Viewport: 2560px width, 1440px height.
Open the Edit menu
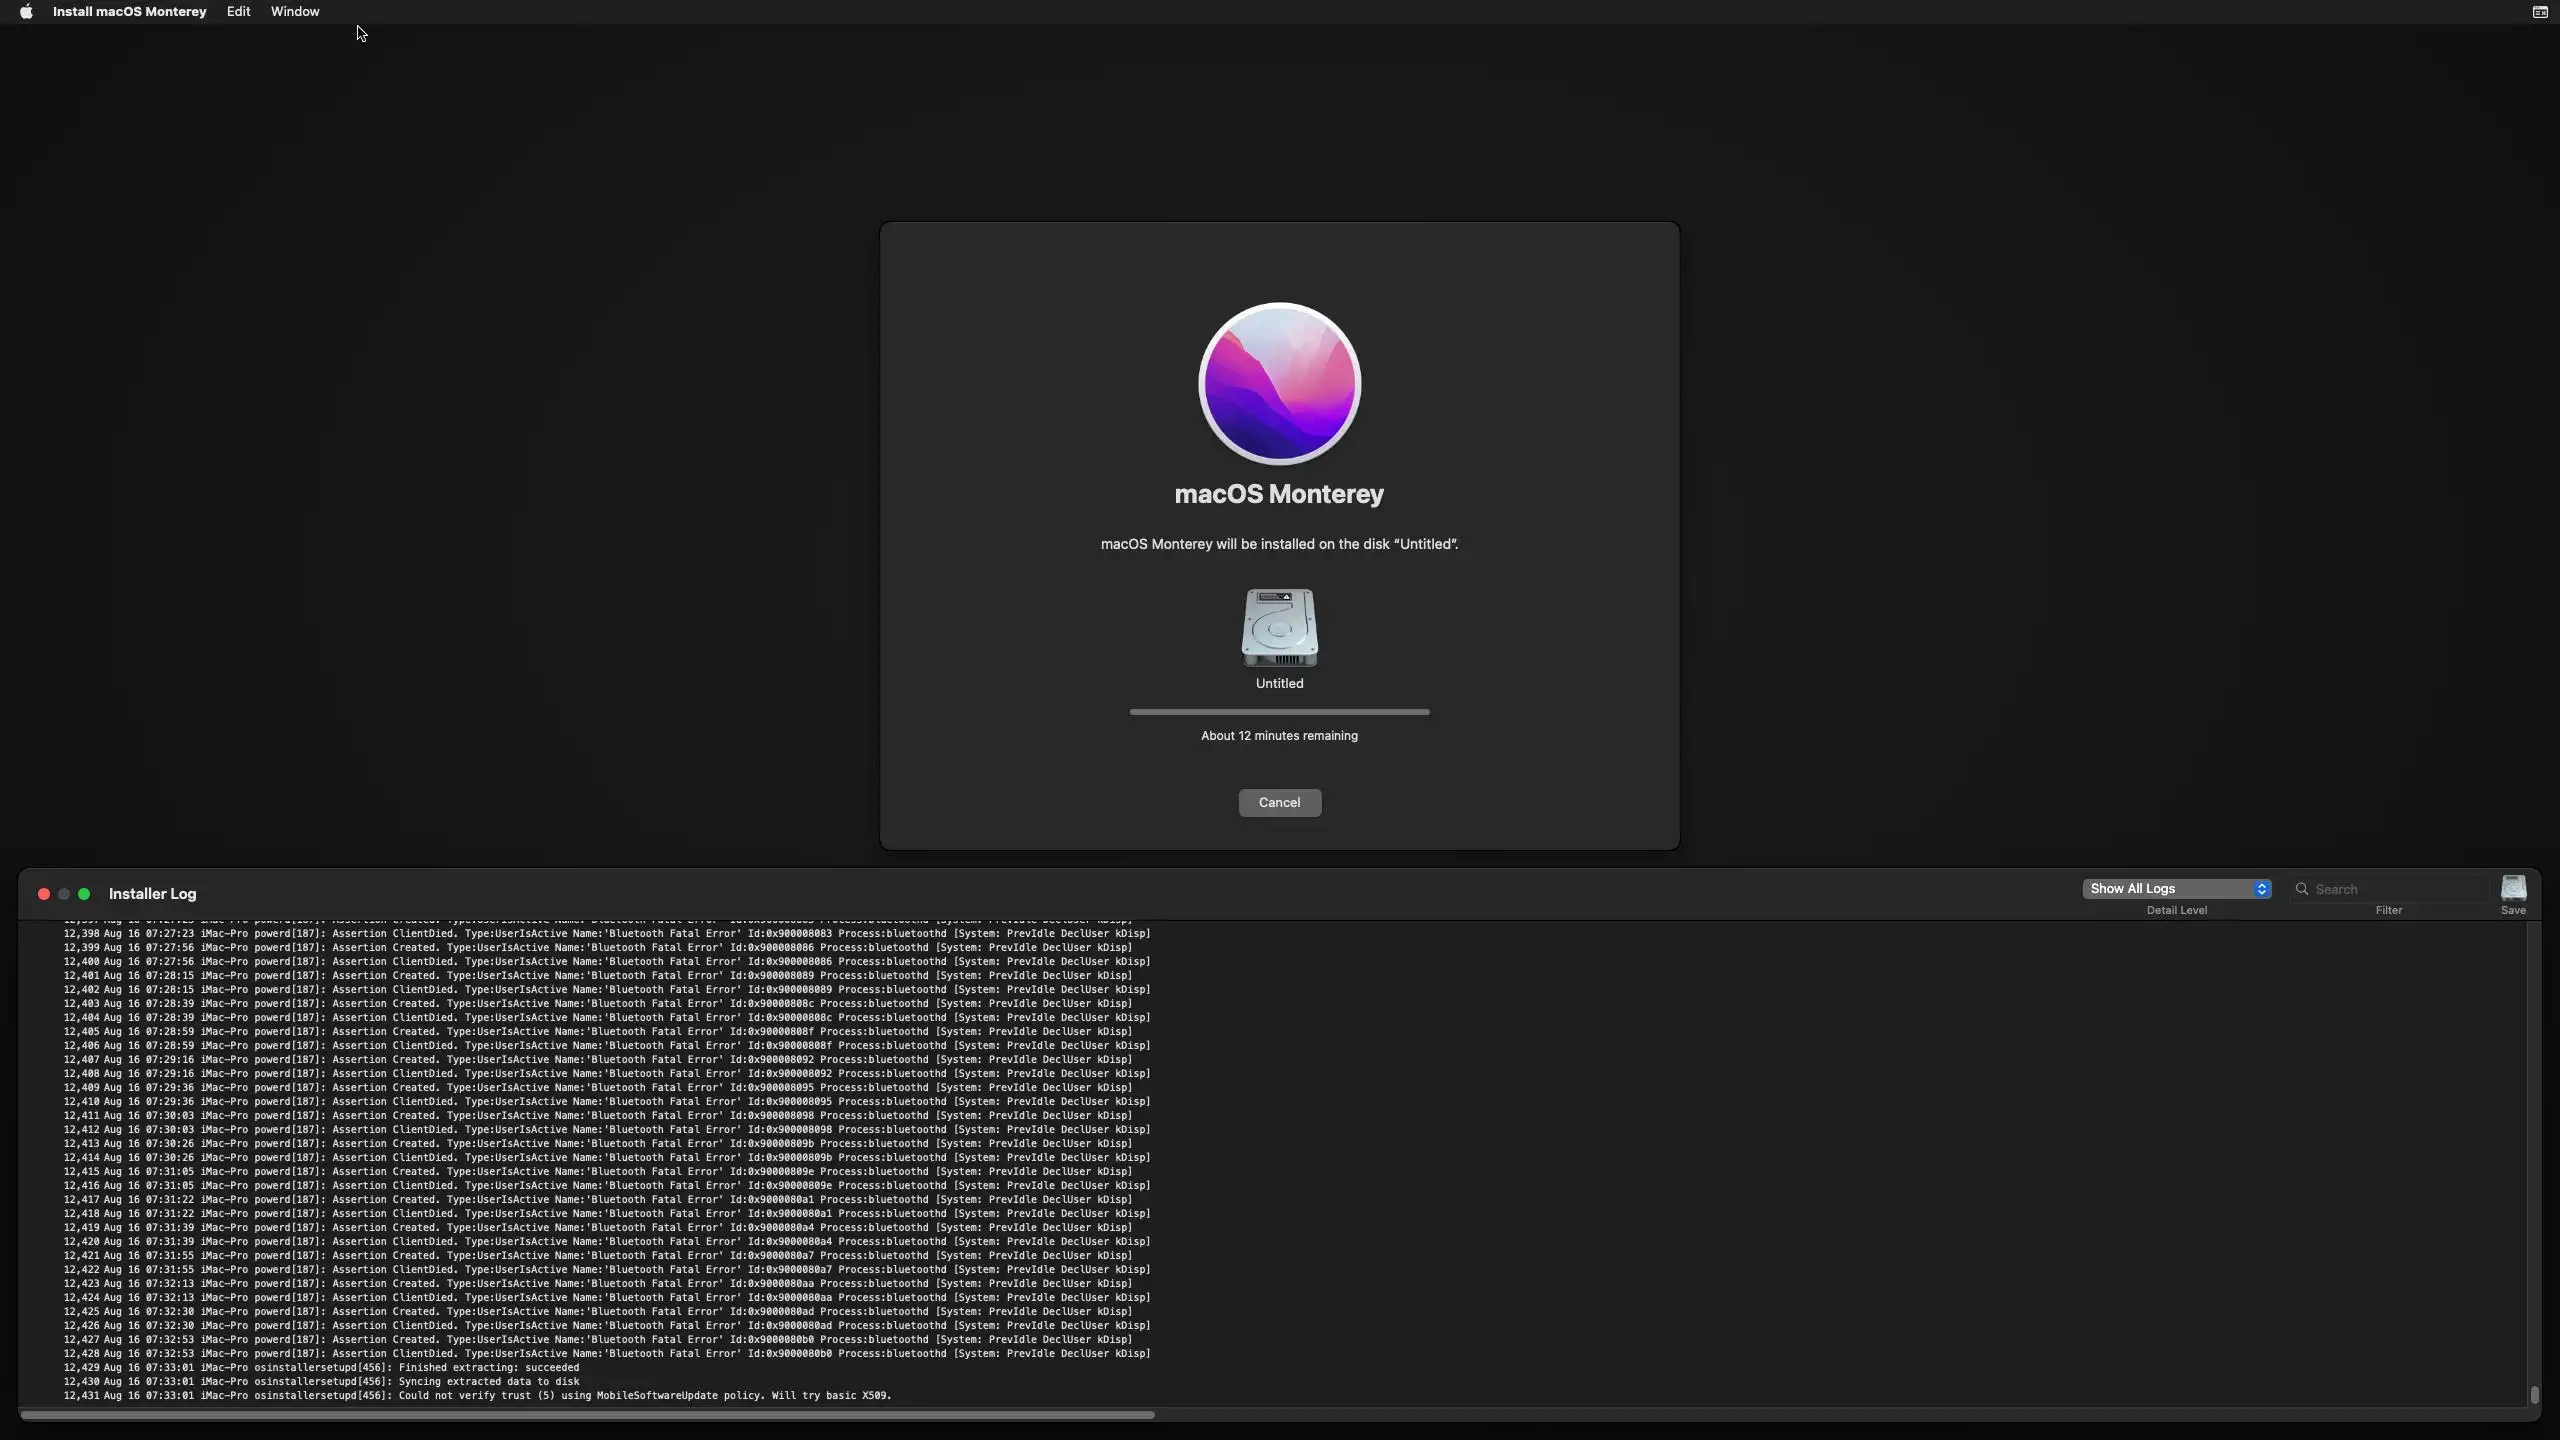point(238,12)
